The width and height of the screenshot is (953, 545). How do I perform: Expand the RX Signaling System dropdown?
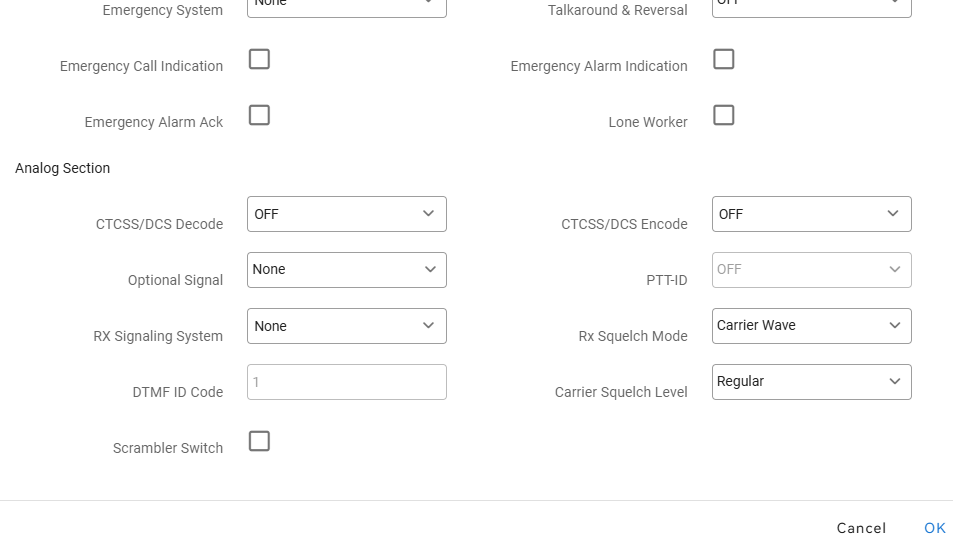pyautogui.click(x=346, y=326)
